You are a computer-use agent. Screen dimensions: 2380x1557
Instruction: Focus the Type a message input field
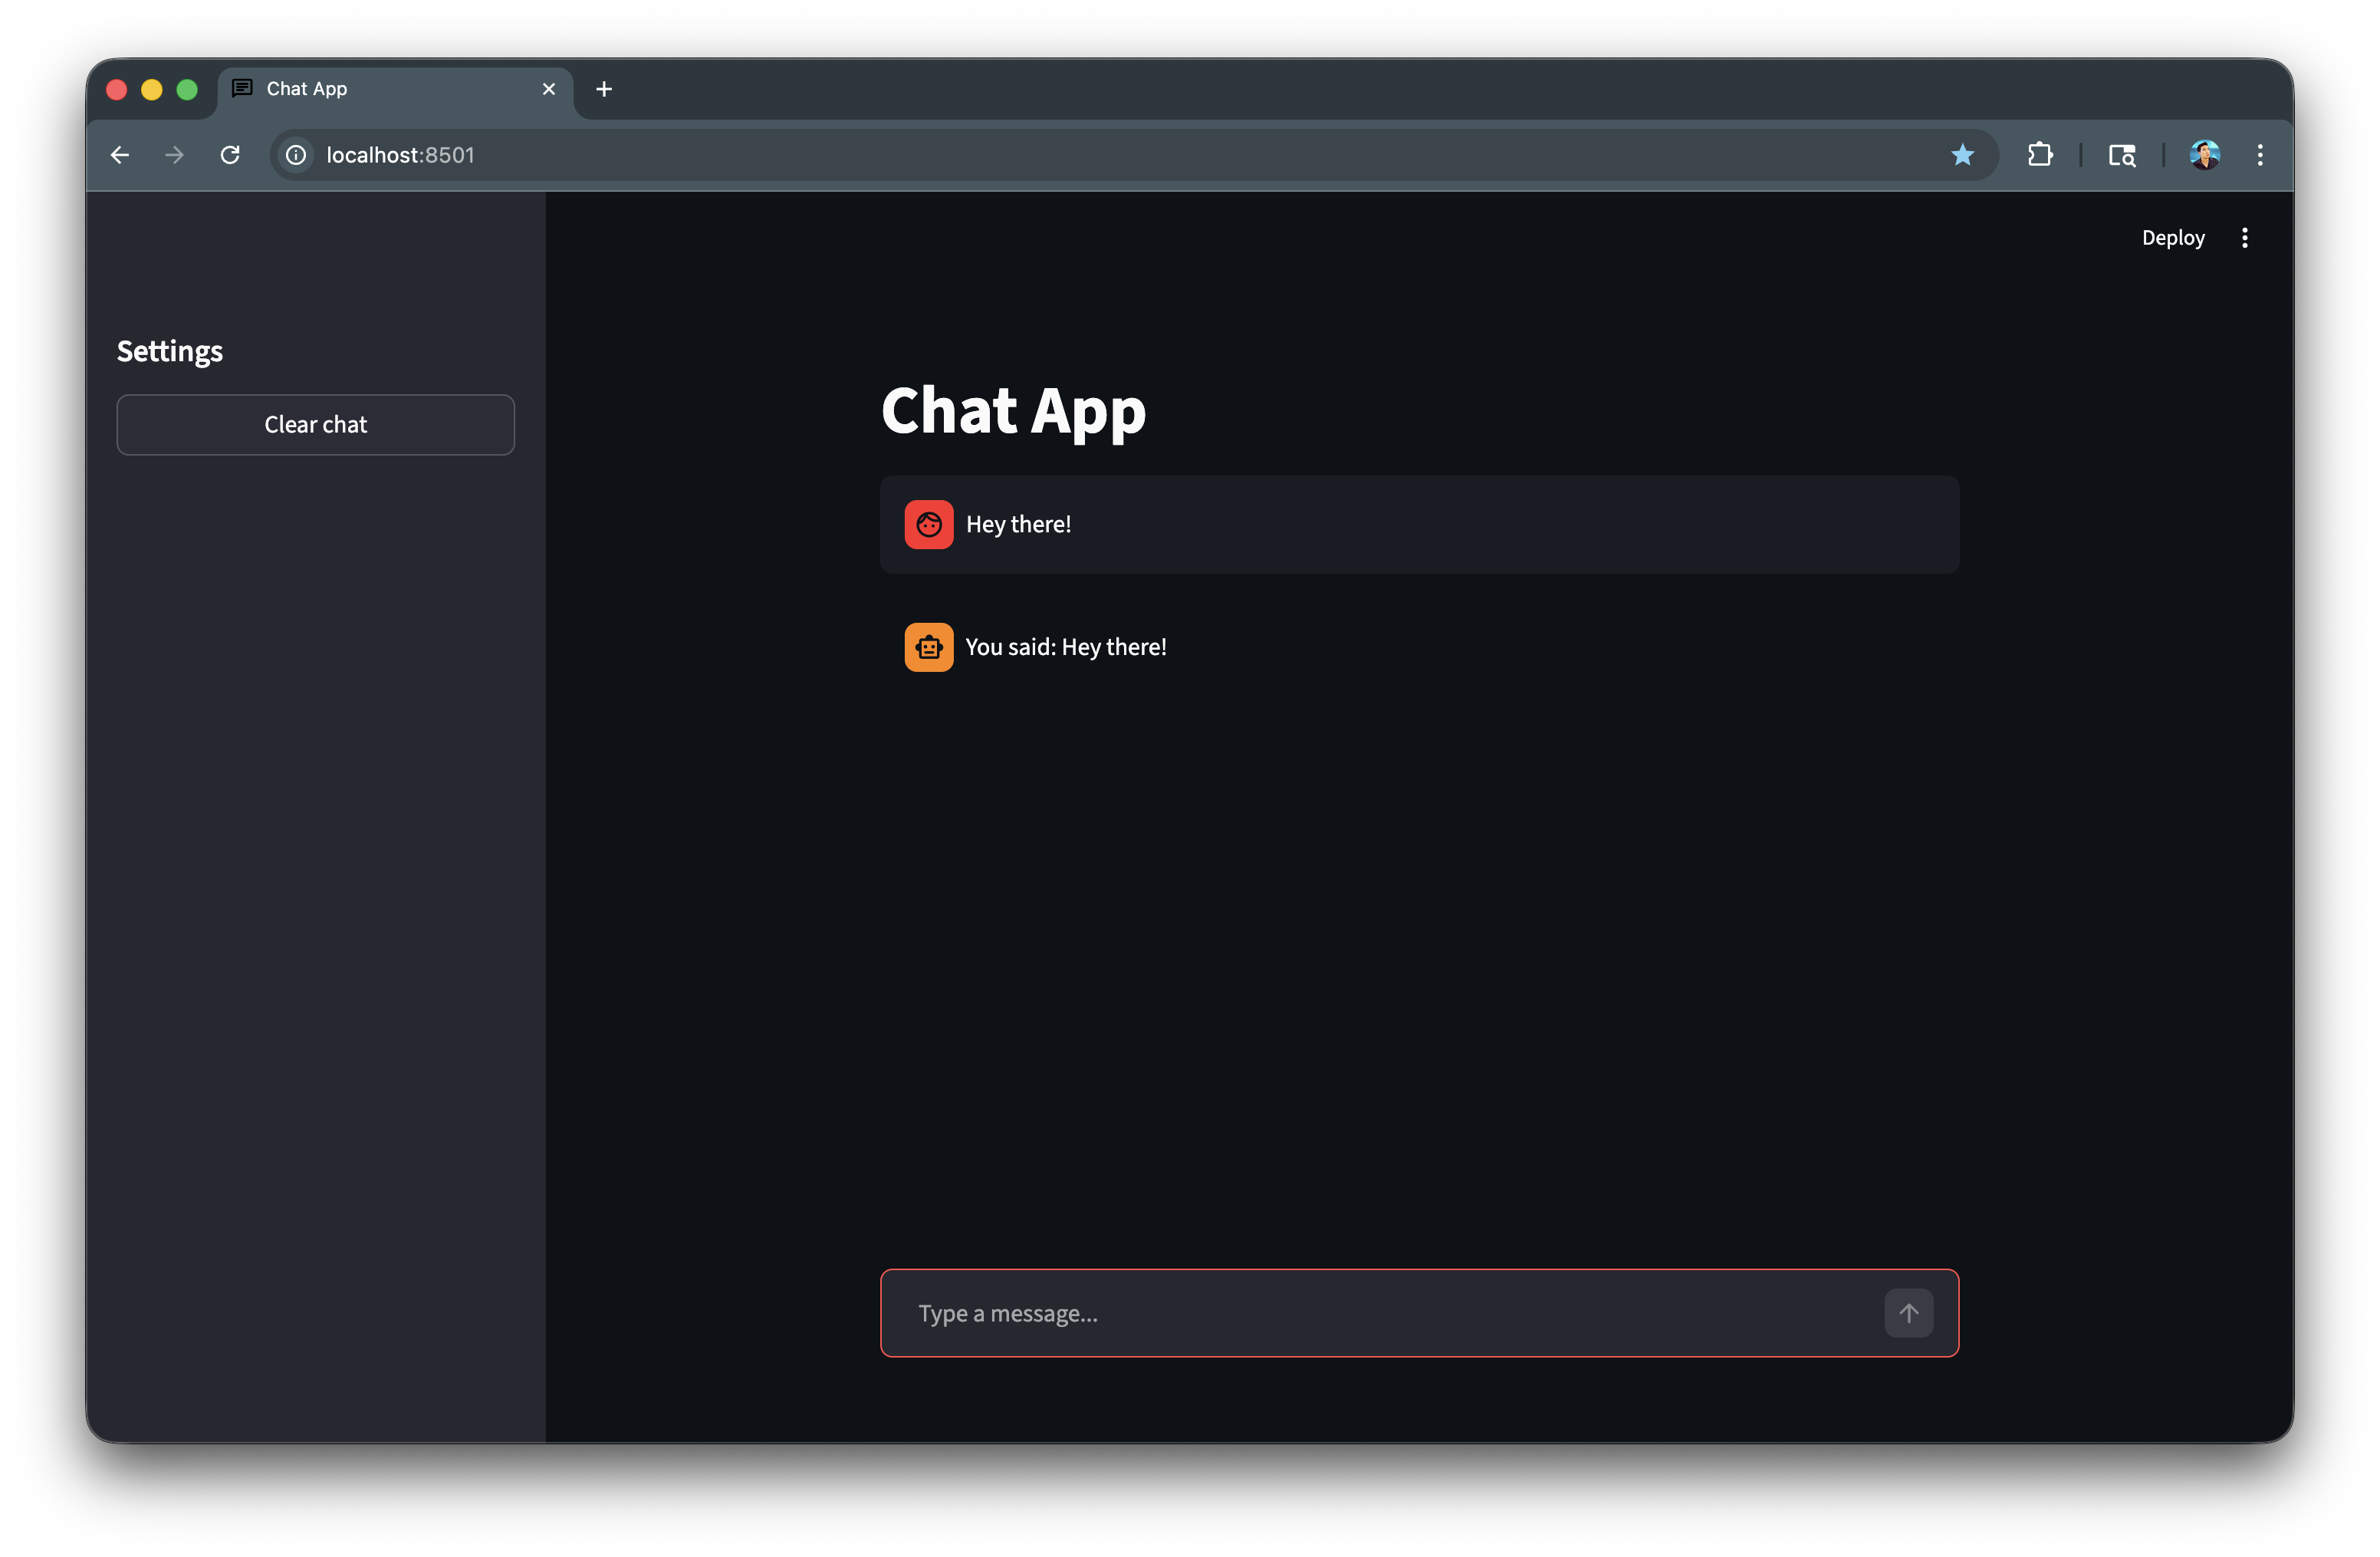point(1390,1313)
